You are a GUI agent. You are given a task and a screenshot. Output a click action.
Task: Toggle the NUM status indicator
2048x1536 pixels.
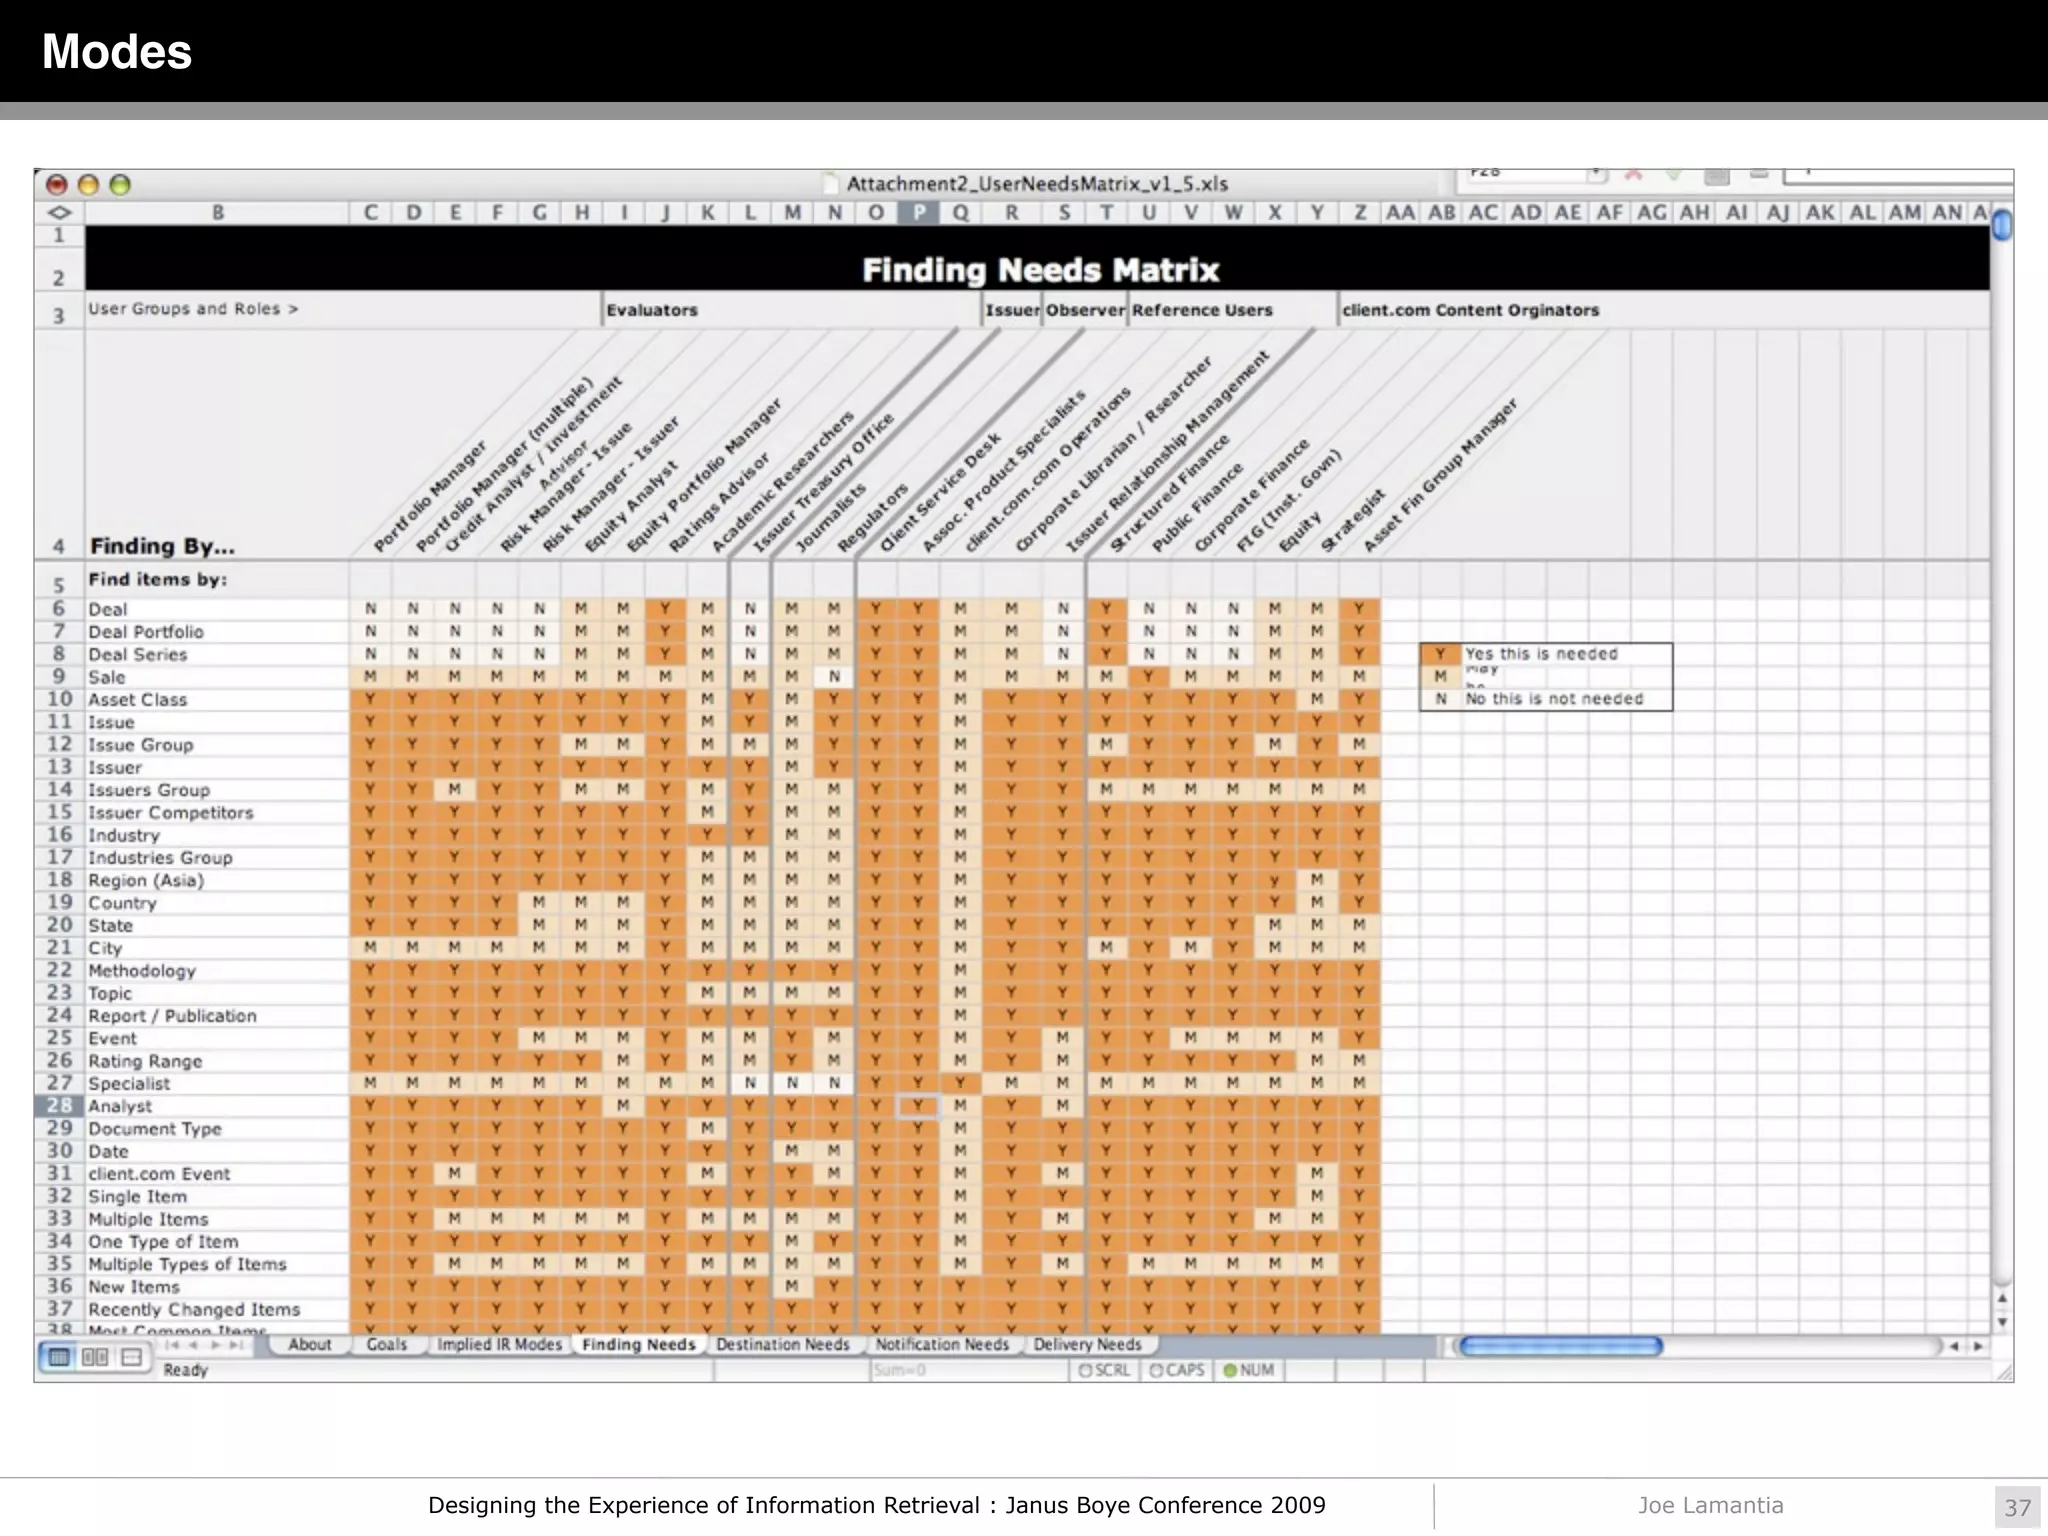pyautogui.click(x=1249, y=1370)
